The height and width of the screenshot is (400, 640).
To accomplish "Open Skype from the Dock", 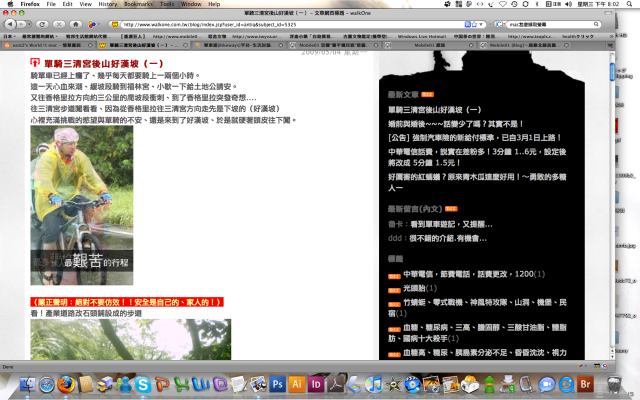I will pyautogui.click(x=143, y=384).
